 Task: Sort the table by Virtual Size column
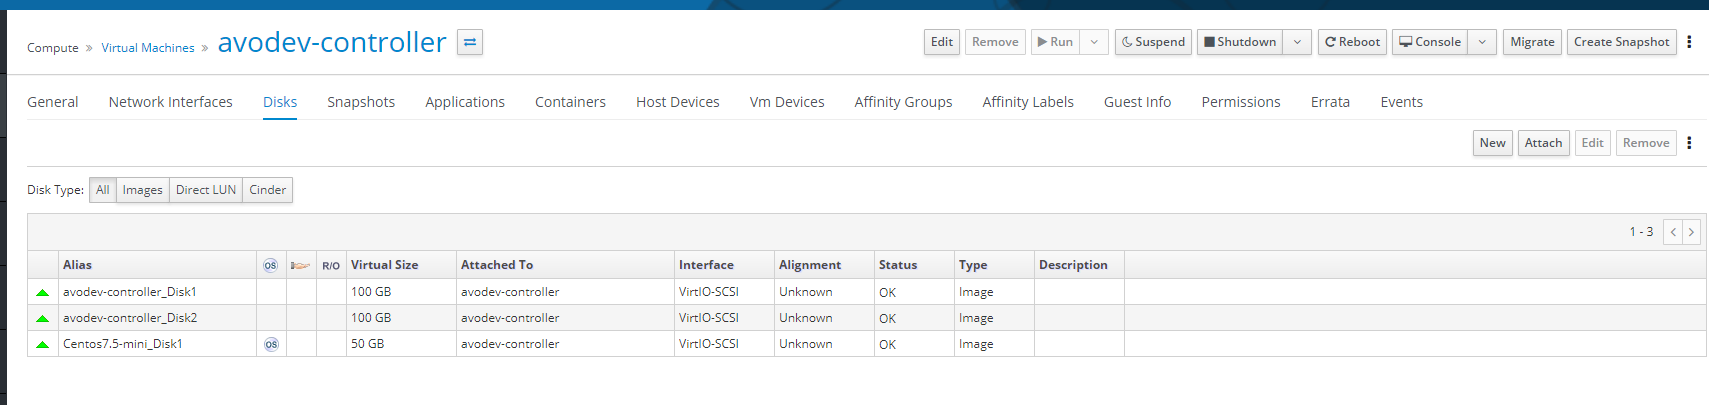[x=384, y=265]
